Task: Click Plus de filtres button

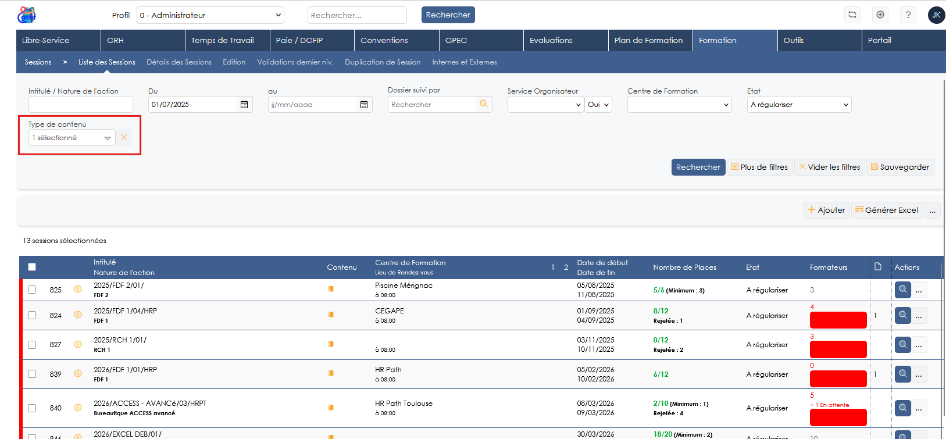Action: (760, 168)
